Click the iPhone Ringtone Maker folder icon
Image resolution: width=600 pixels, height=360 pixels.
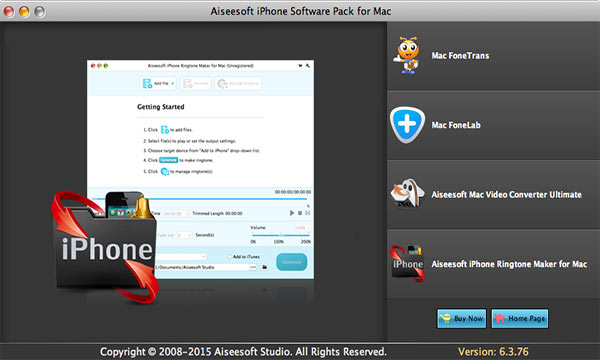point(407,263)
